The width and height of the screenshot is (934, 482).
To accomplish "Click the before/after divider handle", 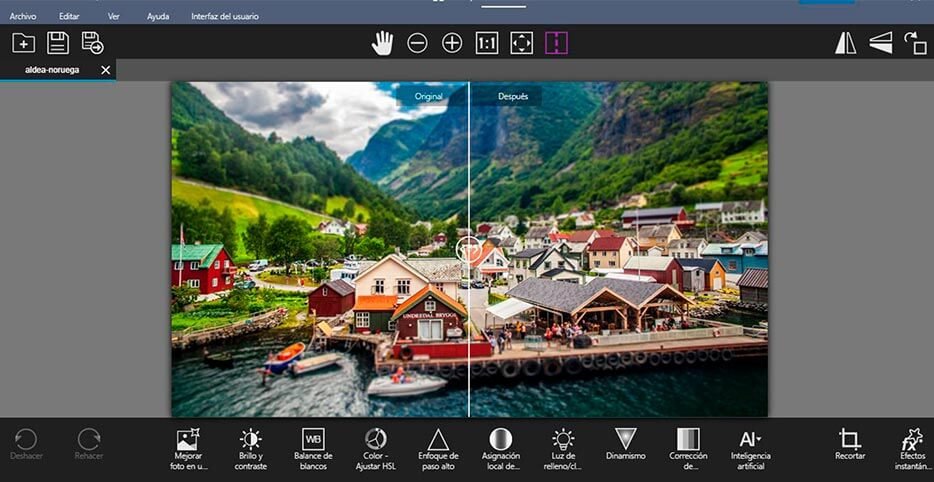I will (468, 248).
